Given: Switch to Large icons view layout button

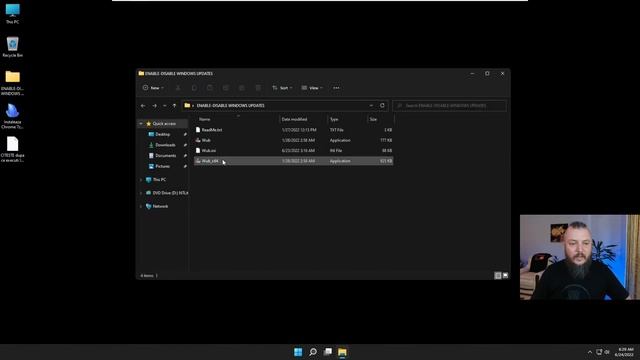Looking at the screenshot, I should coord(505,276).
